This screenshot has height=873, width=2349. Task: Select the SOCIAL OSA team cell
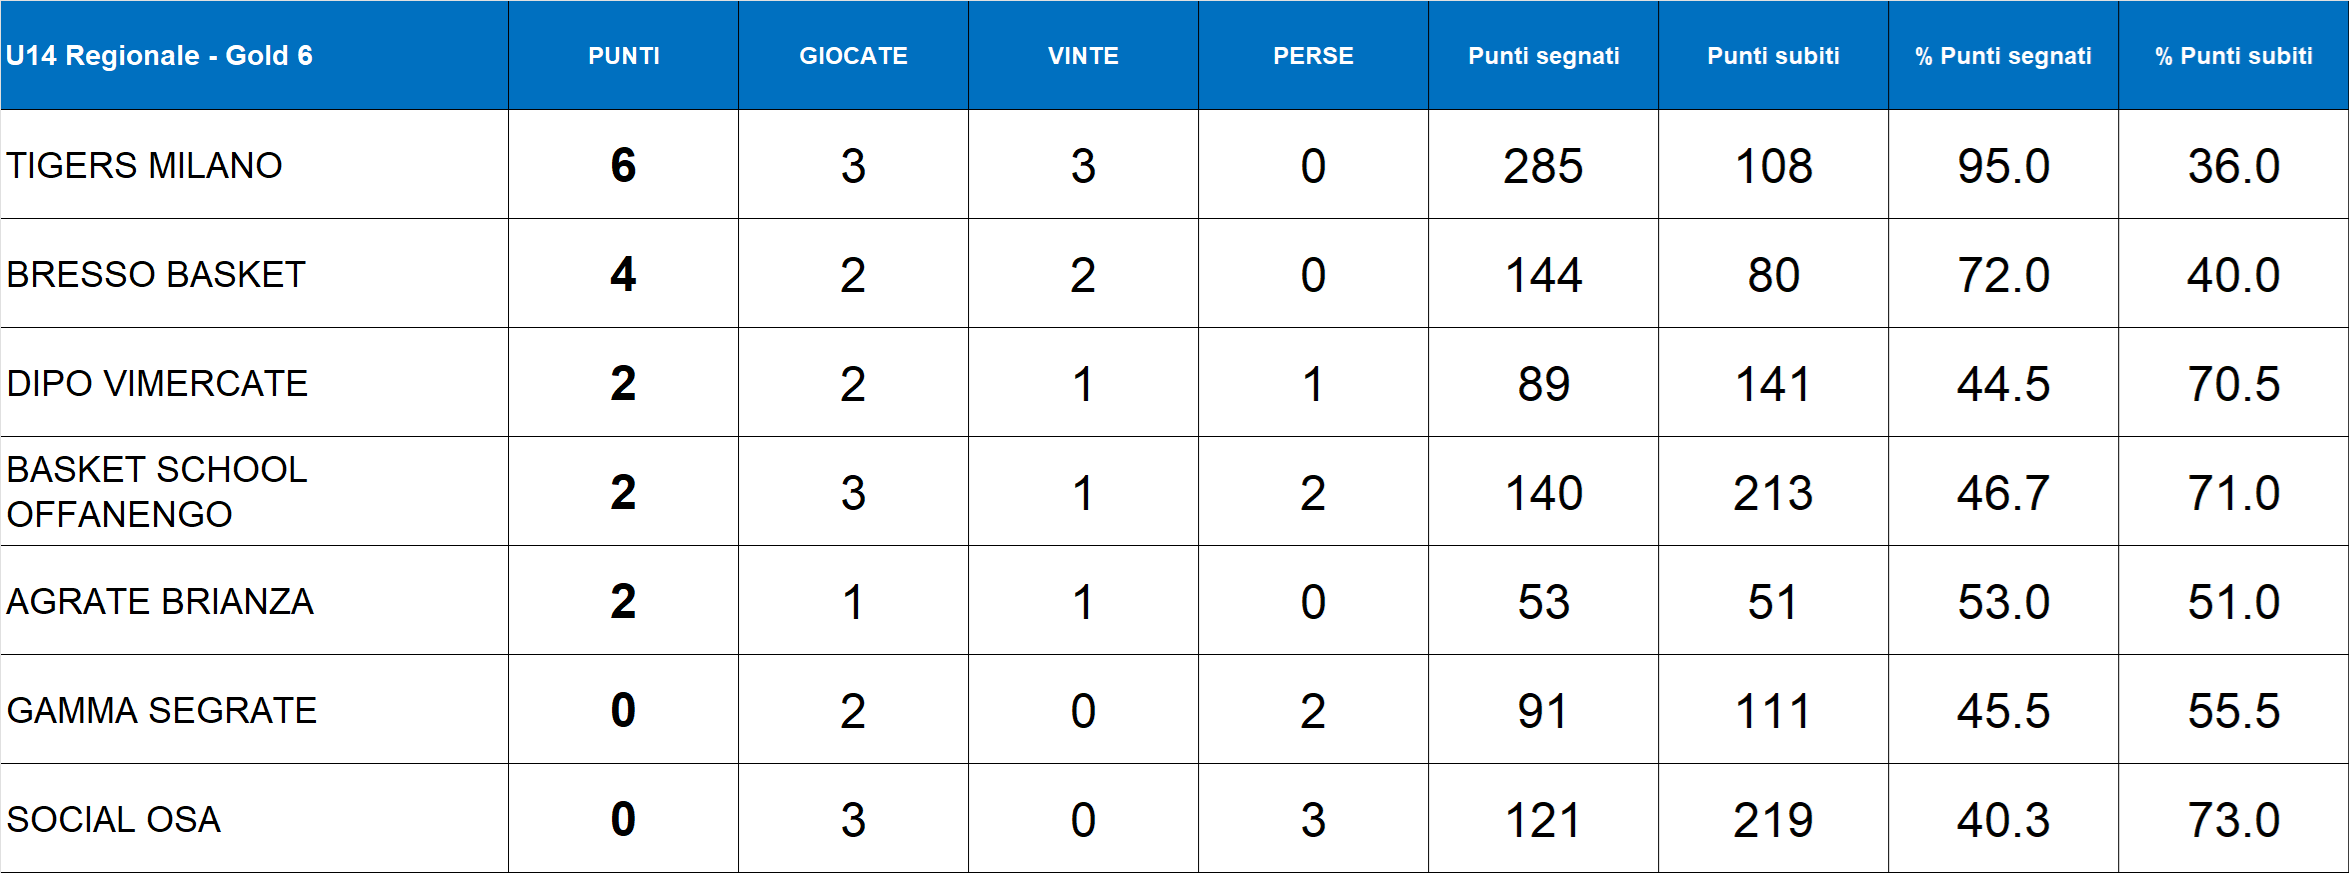[114, 819]
